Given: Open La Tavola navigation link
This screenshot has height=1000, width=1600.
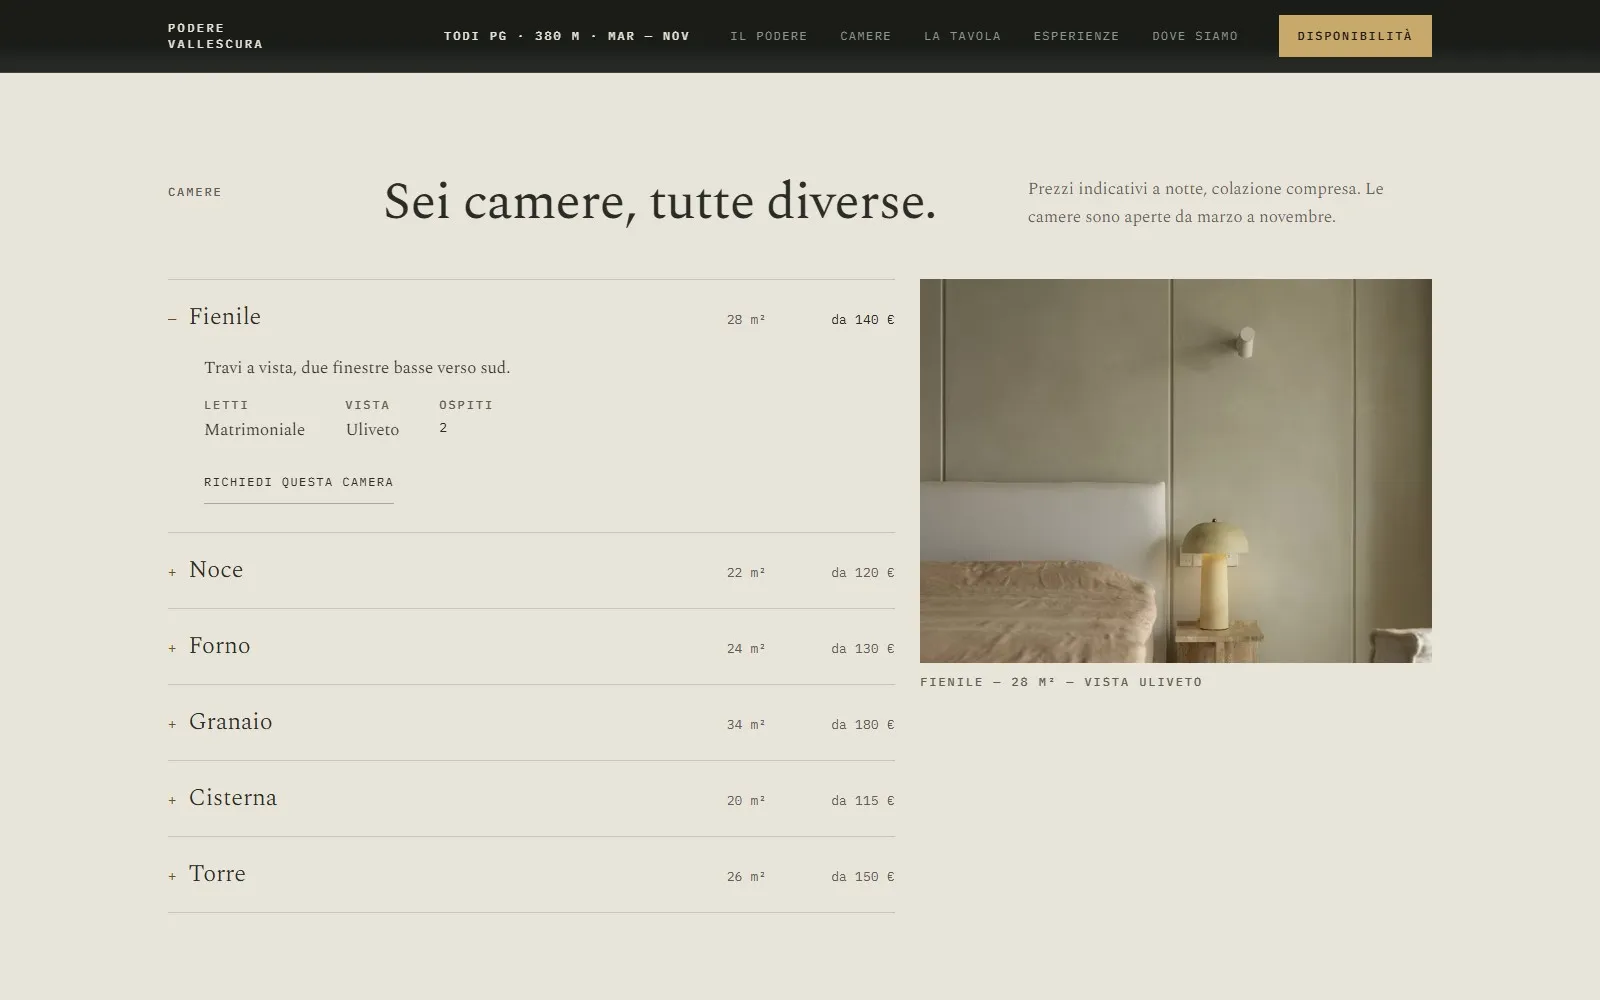Looking at the screenshot, I should coord(962,36).
